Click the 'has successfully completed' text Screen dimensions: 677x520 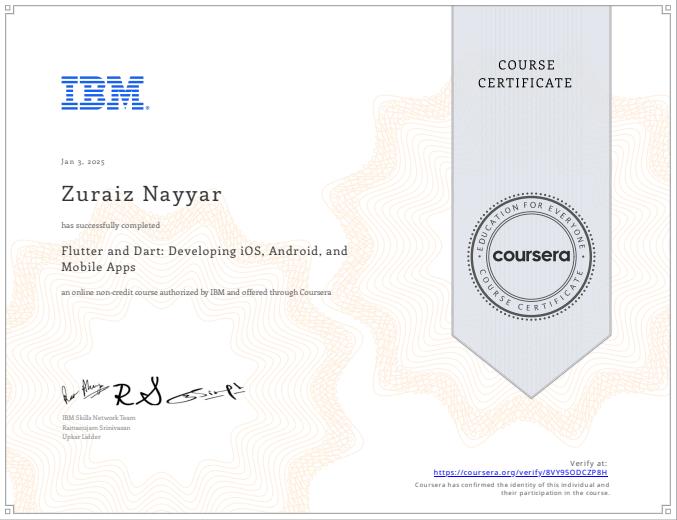point(110,226)
